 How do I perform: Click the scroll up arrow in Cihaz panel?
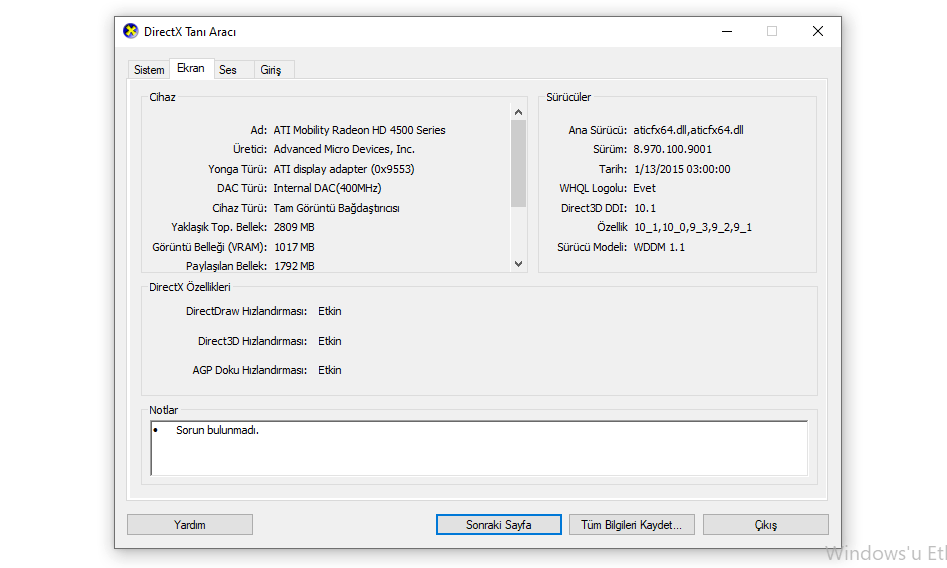click(518, 112)
